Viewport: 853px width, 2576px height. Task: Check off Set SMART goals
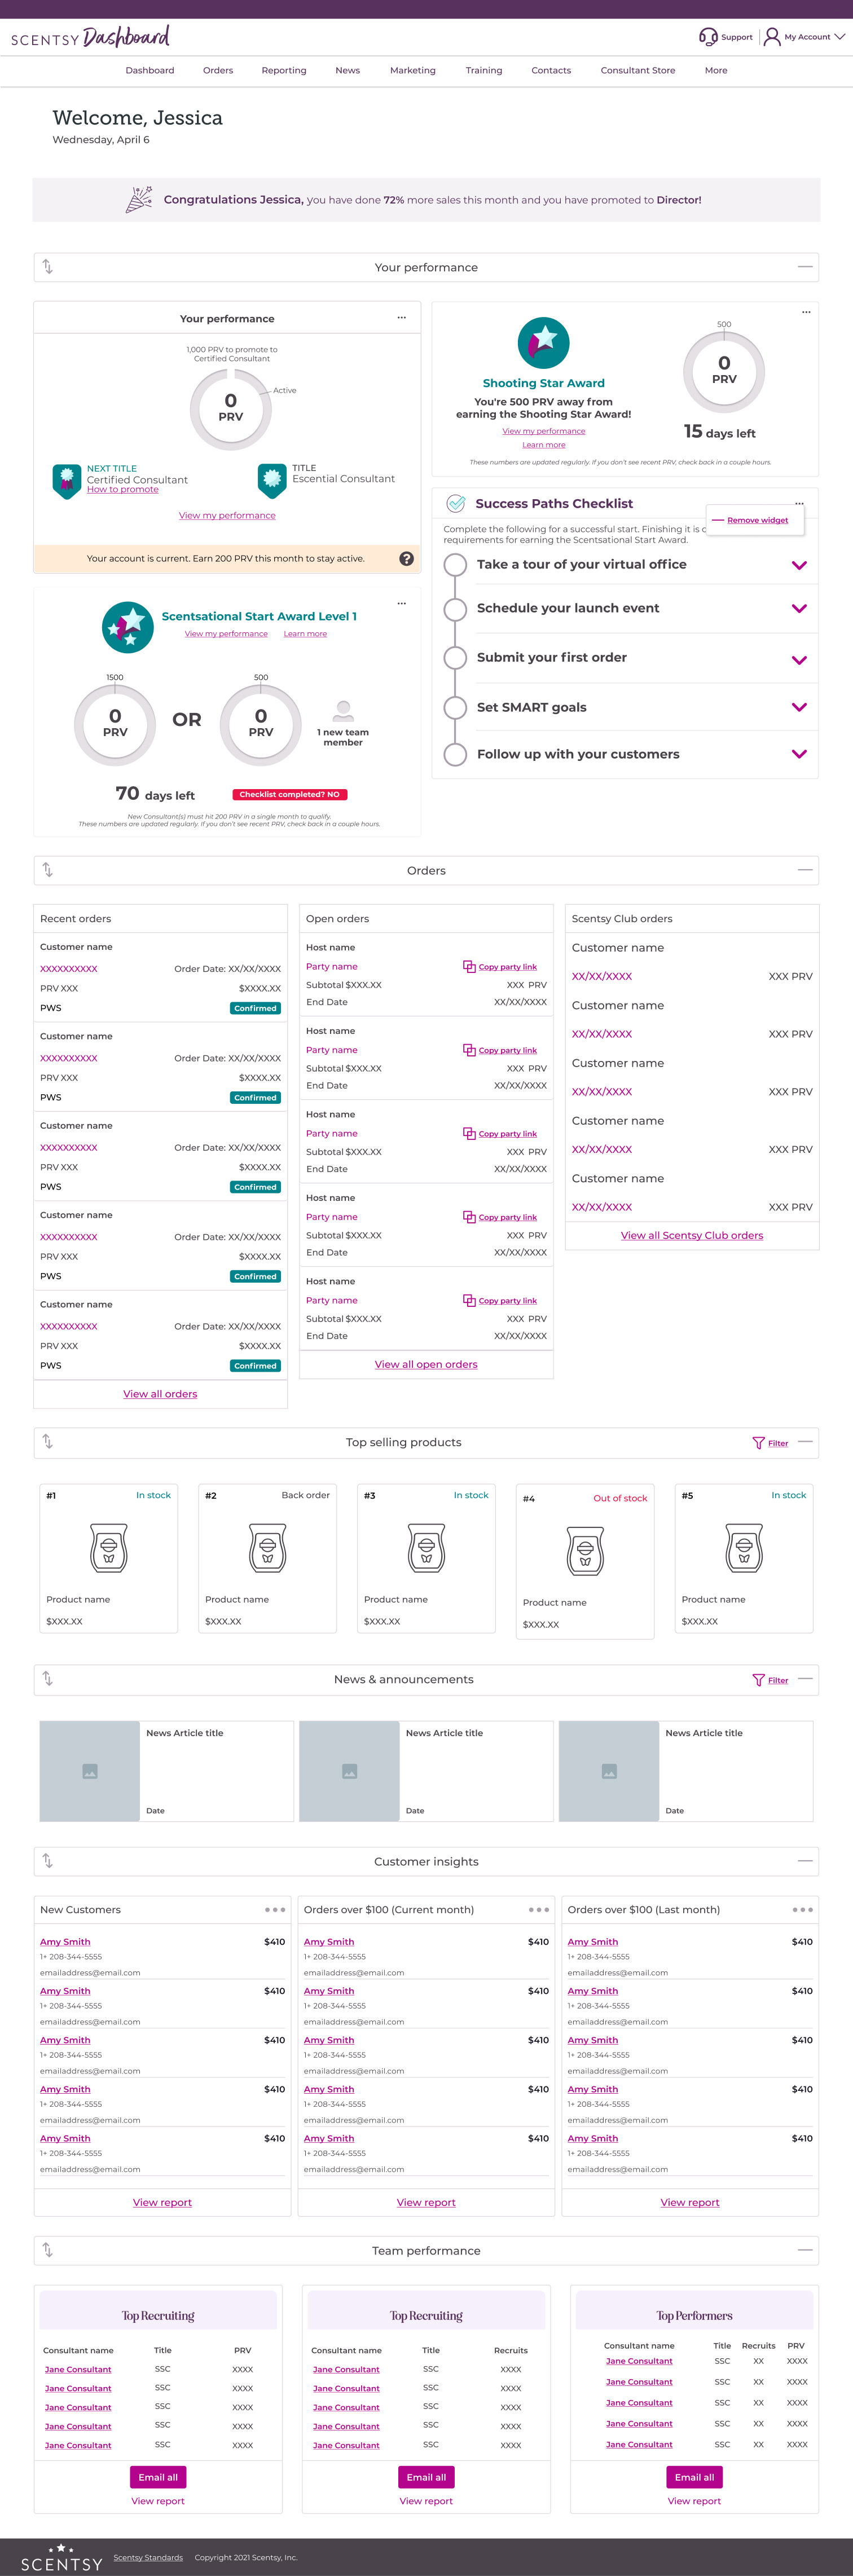[455, 708]
